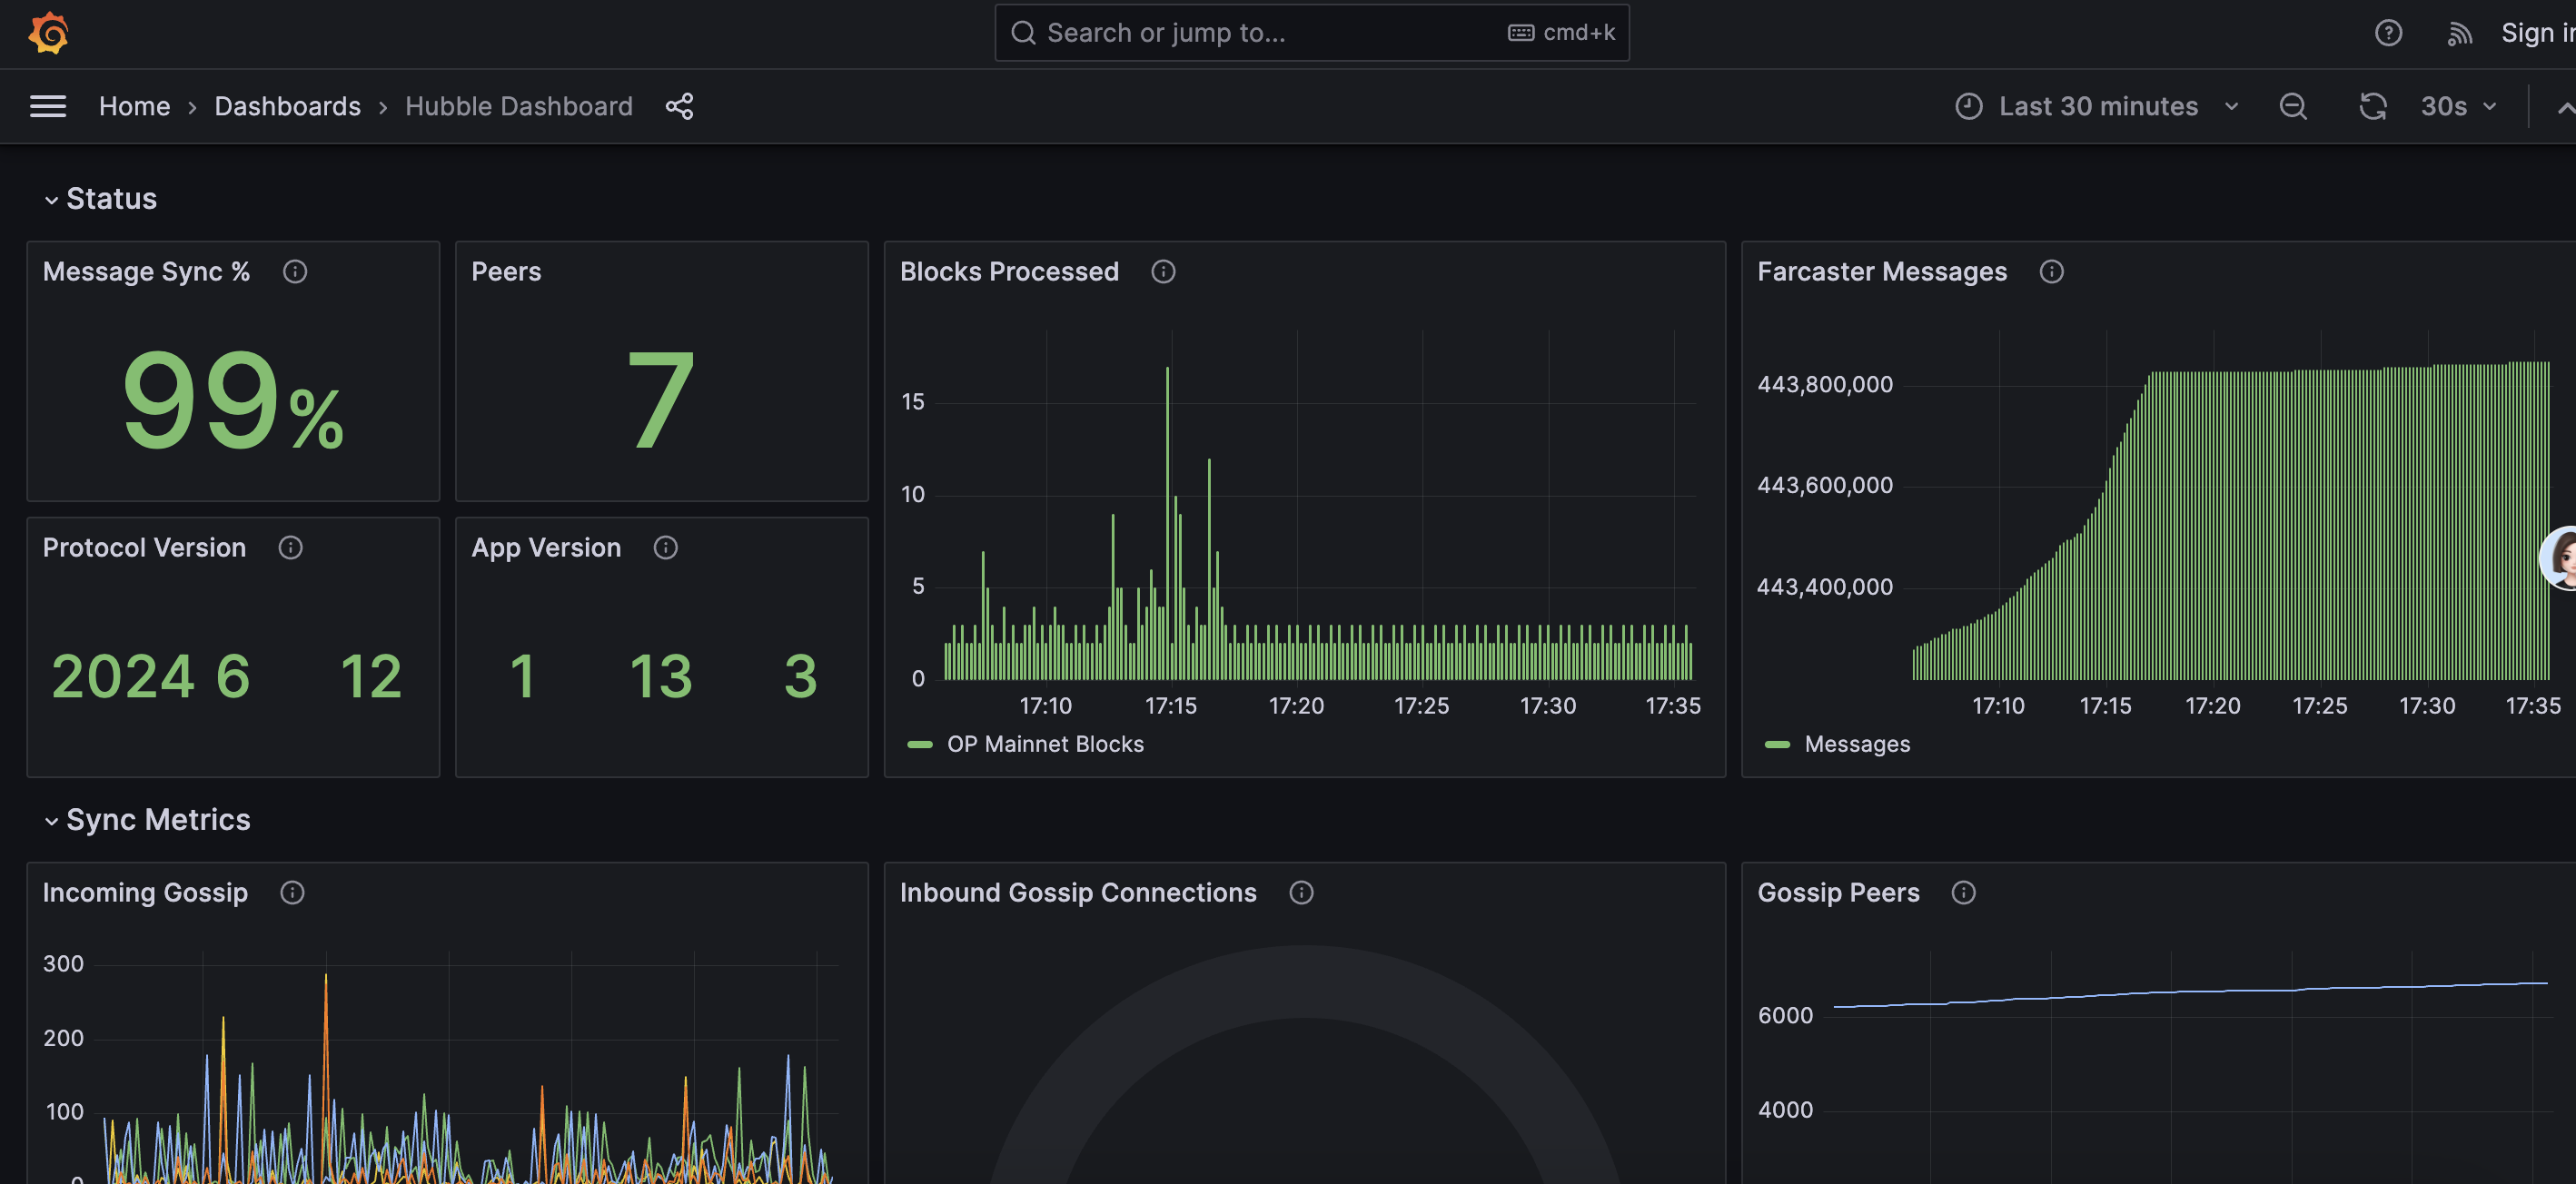2576x1184 pixels.
Task: Open the help question mark icon
Action: 2388,33
